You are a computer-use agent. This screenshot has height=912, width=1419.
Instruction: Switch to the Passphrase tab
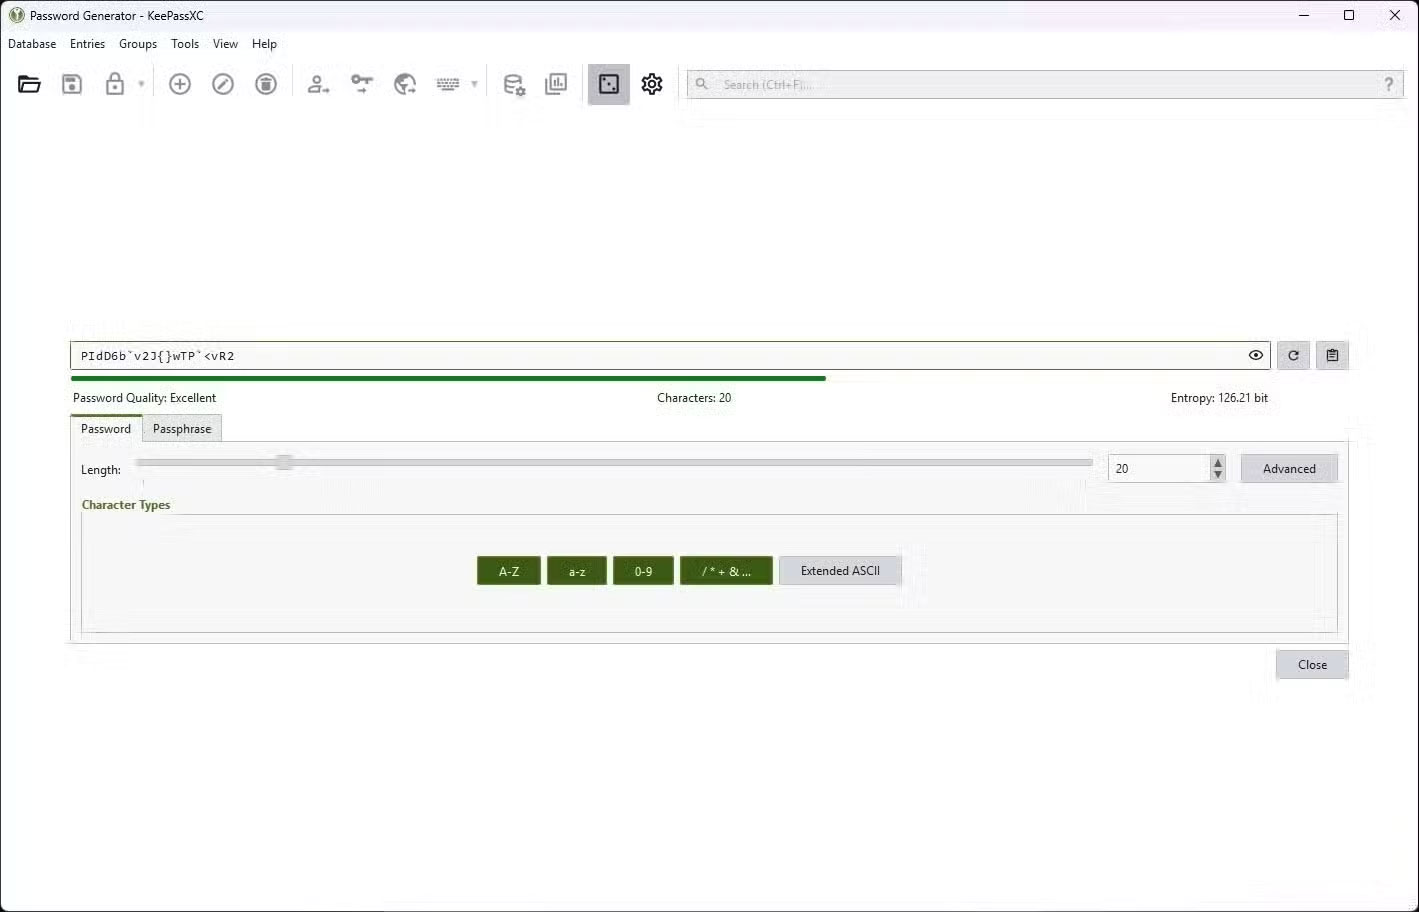click(182, 428)
